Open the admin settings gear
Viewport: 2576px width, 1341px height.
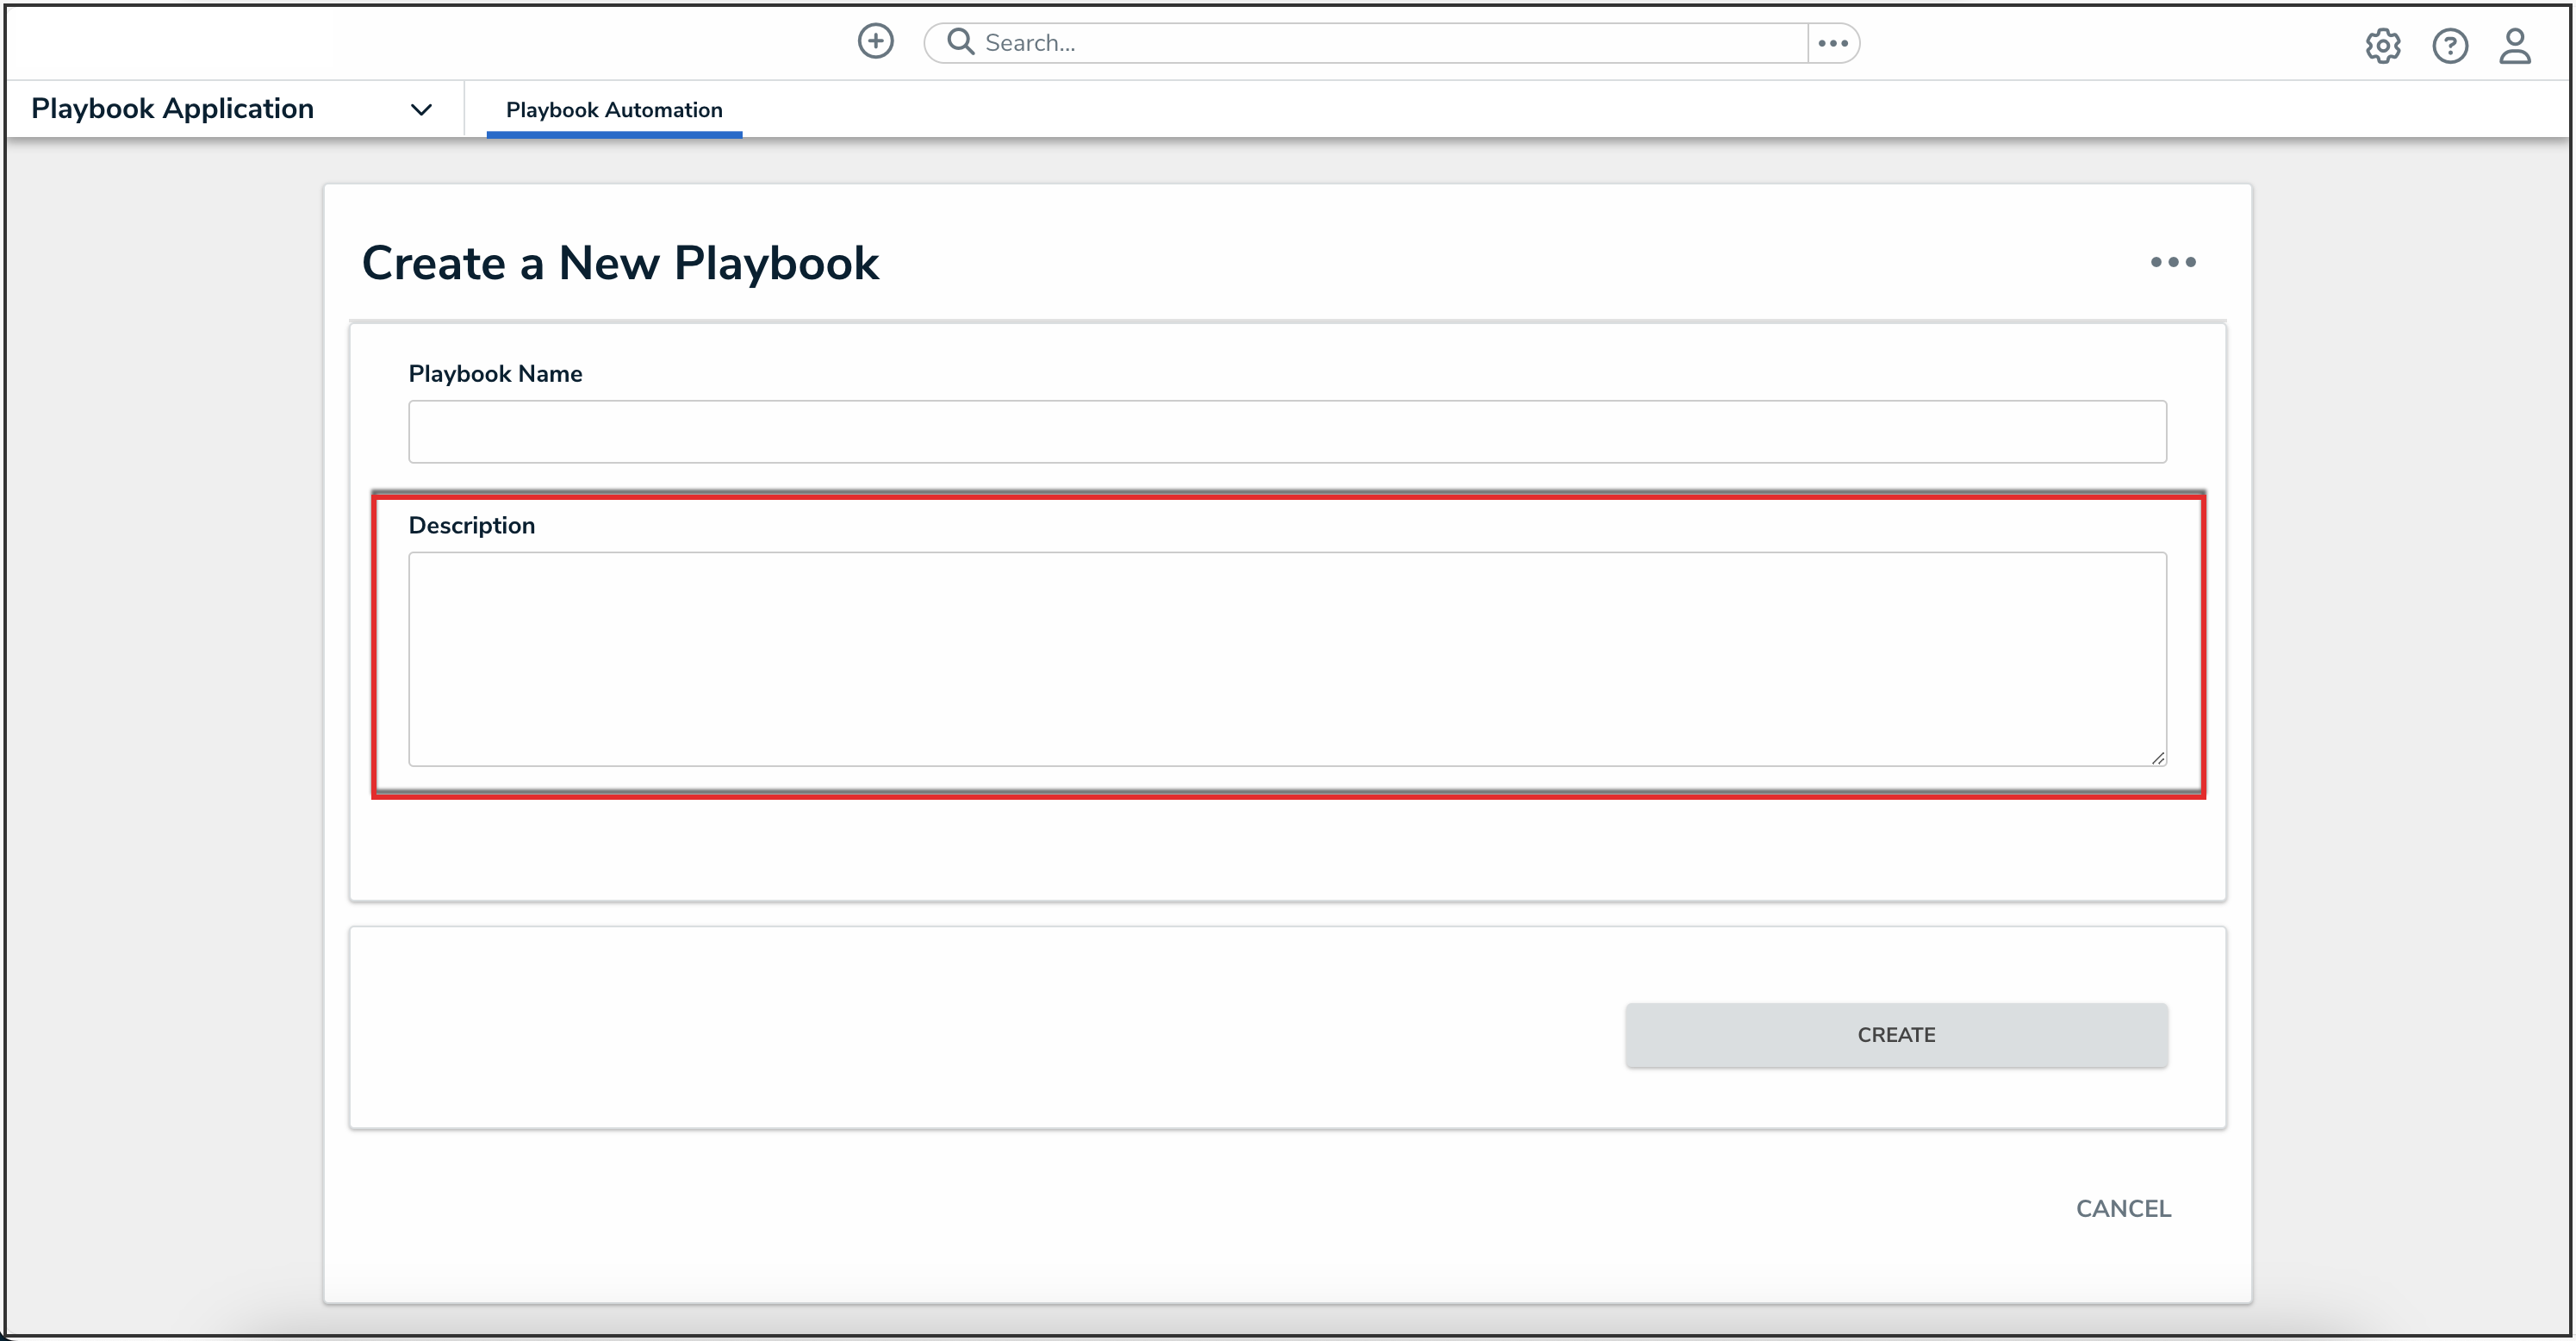click(2382, 46)
